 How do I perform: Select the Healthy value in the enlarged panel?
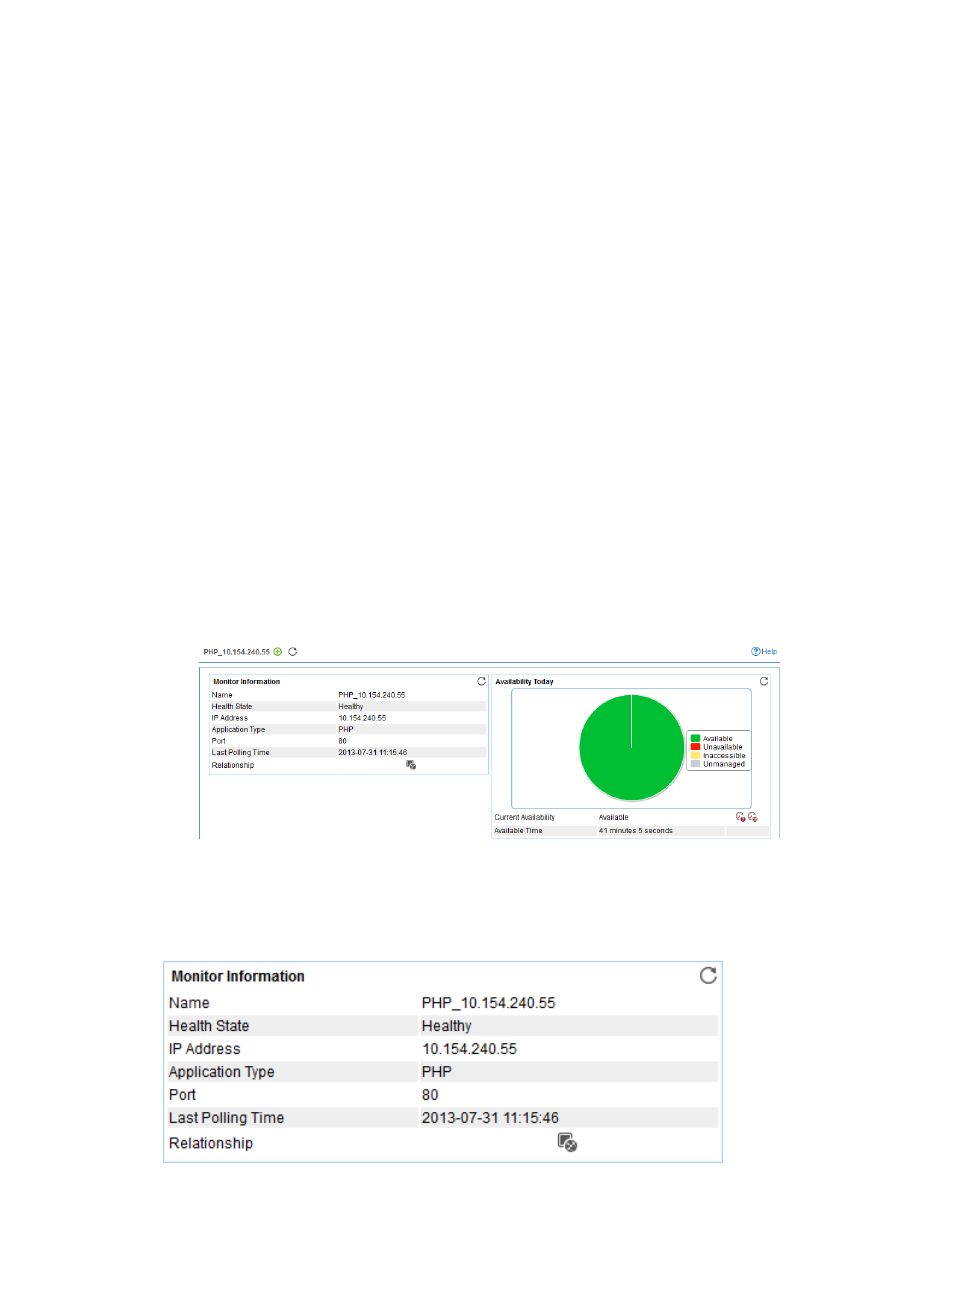(446, 1026)
